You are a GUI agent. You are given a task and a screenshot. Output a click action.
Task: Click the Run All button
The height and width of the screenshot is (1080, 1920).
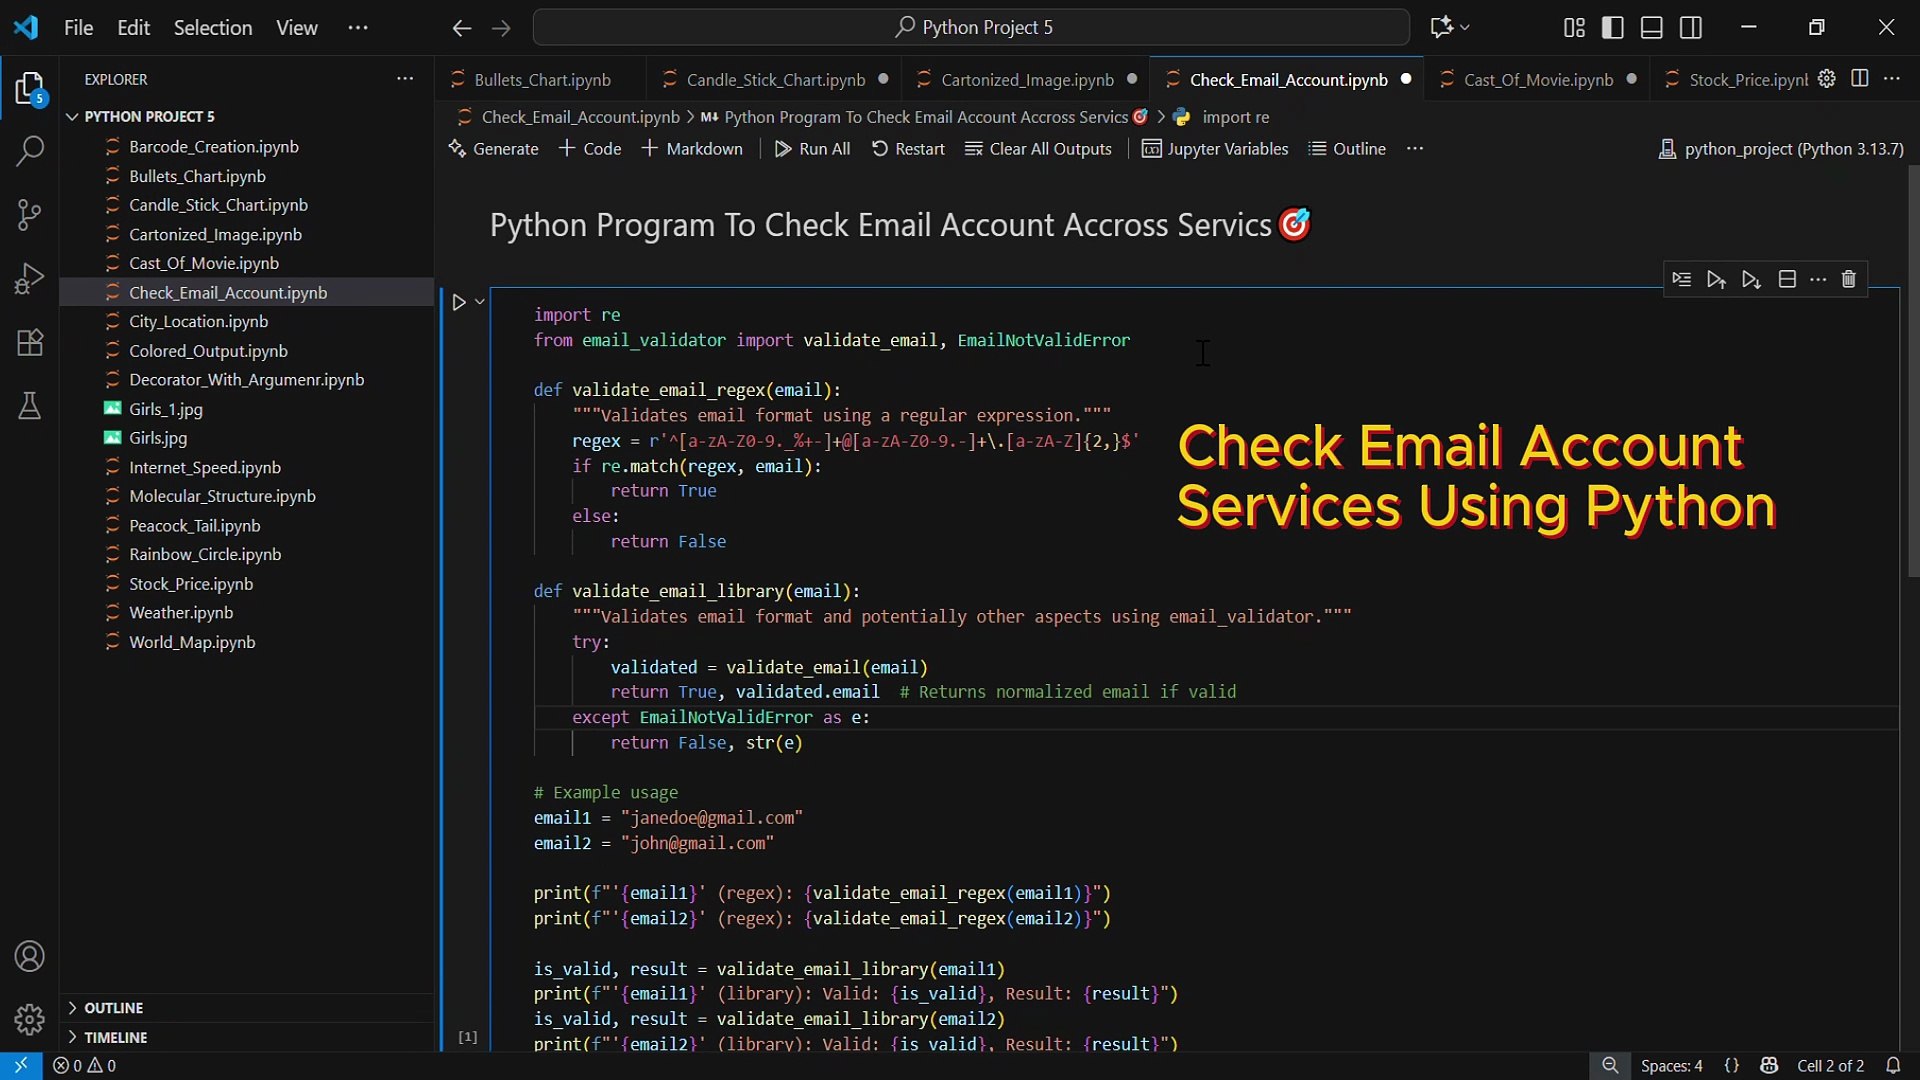click(812, 149)
